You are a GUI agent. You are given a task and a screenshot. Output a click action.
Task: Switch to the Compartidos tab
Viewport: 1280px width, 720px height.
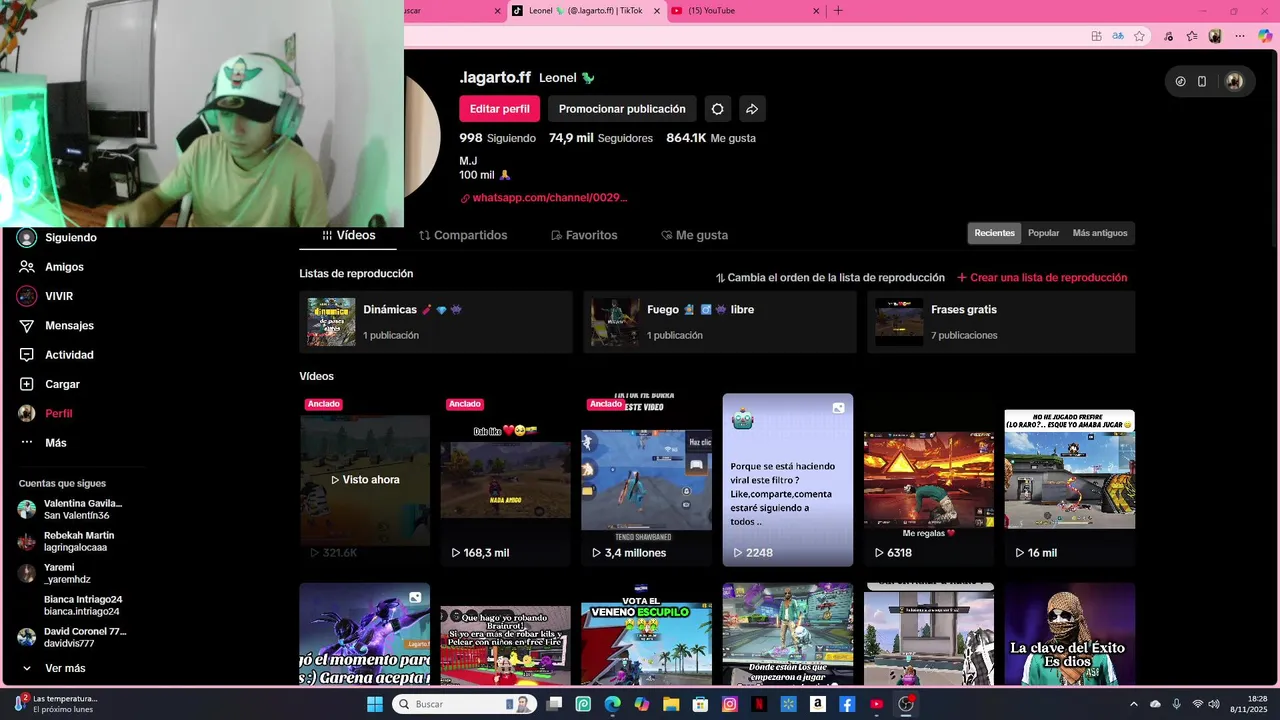pos(463,235)
